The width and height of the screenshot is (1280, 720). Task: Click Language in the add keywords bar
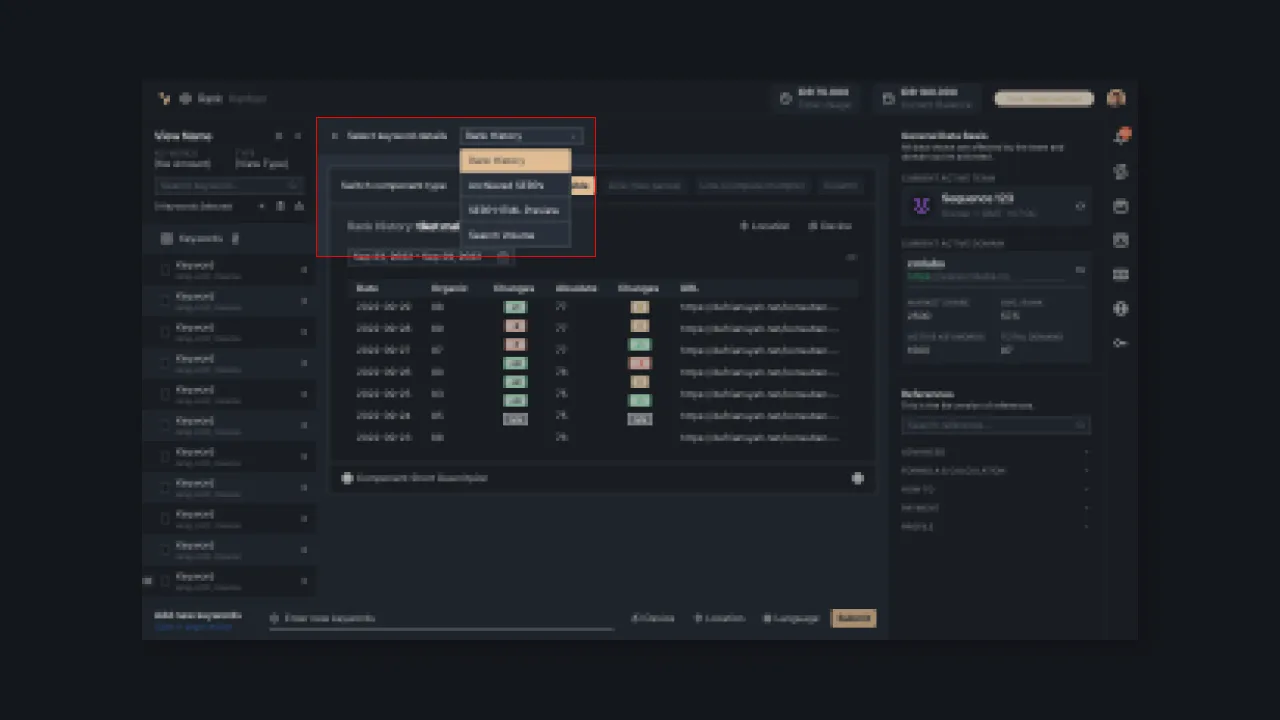coord(791,618)
